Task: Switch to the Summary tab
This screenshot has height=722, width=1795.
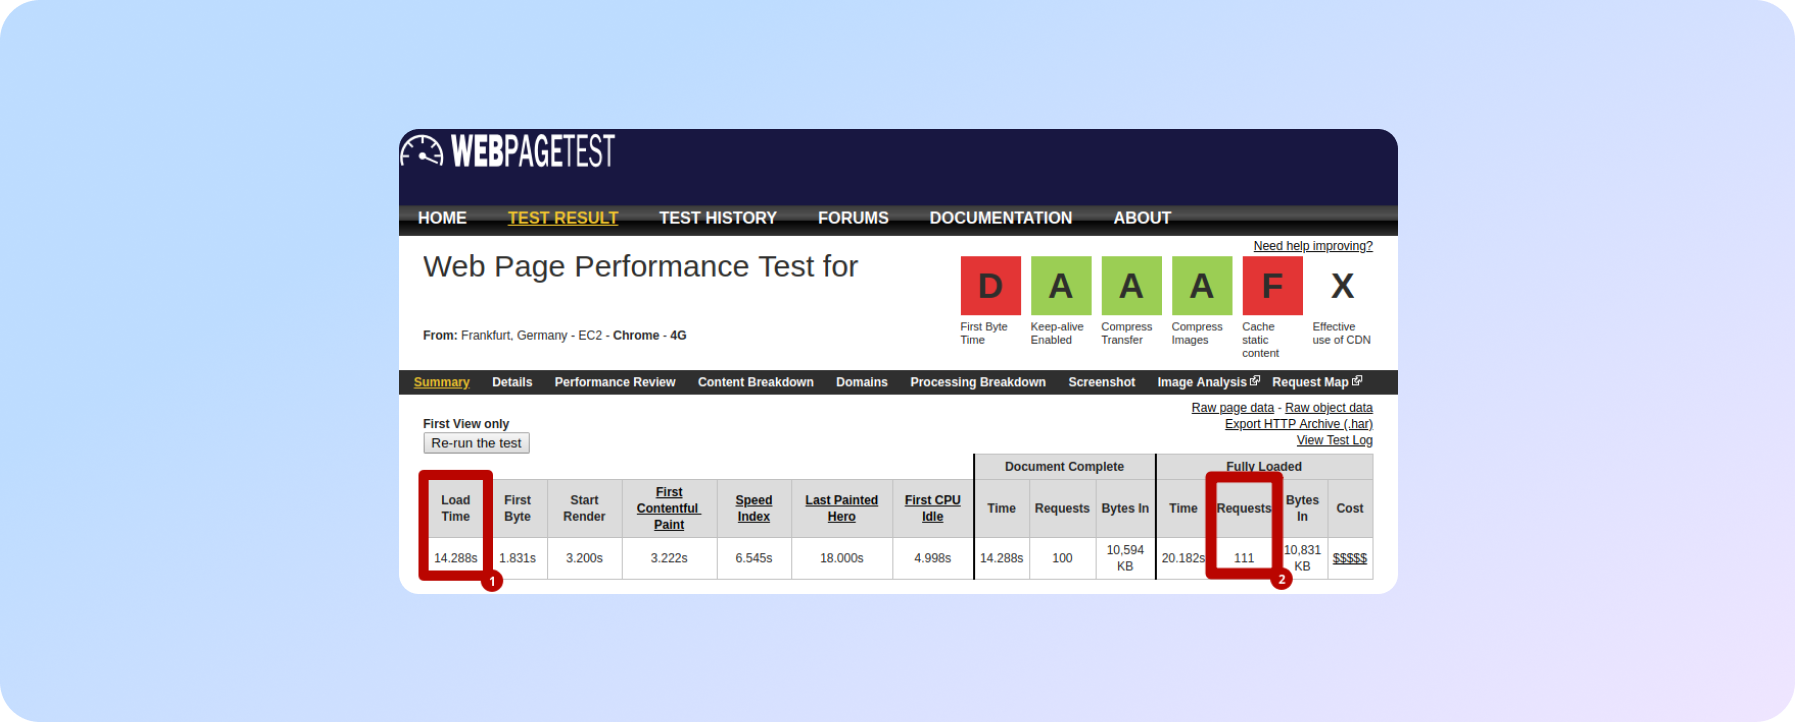Action: coord(441,382)
